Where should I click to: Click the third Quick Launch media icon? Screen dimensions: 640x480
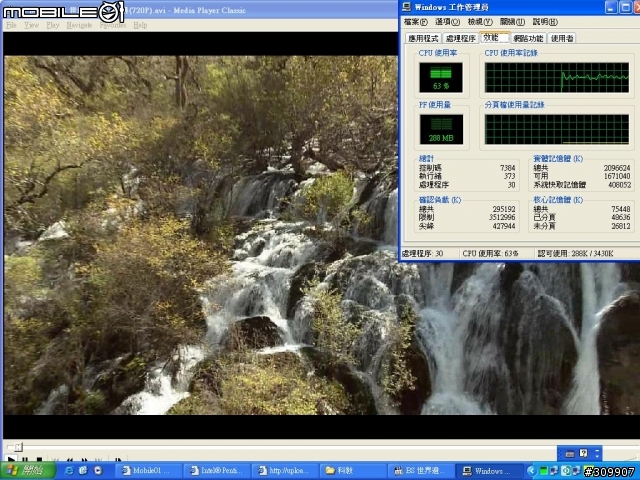click(x=98, y=471)
